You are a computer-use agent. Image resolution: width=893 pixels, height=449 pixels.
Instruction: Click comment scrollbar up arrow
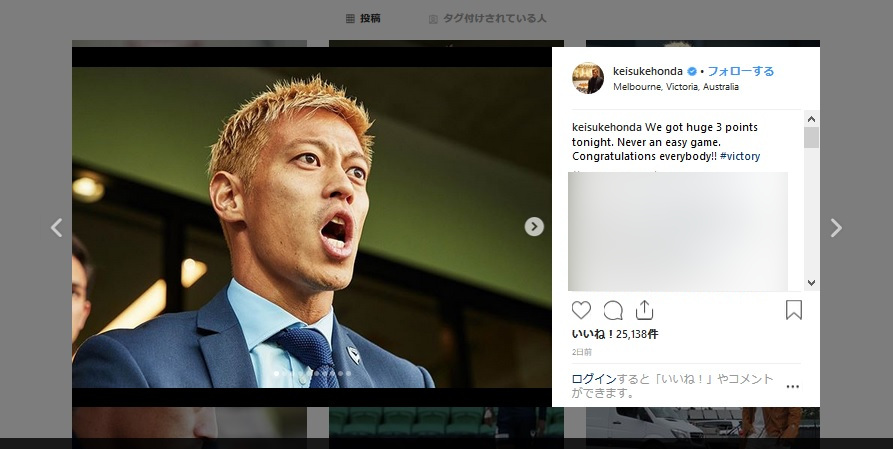pyautogui.click(x=812, y=119)
